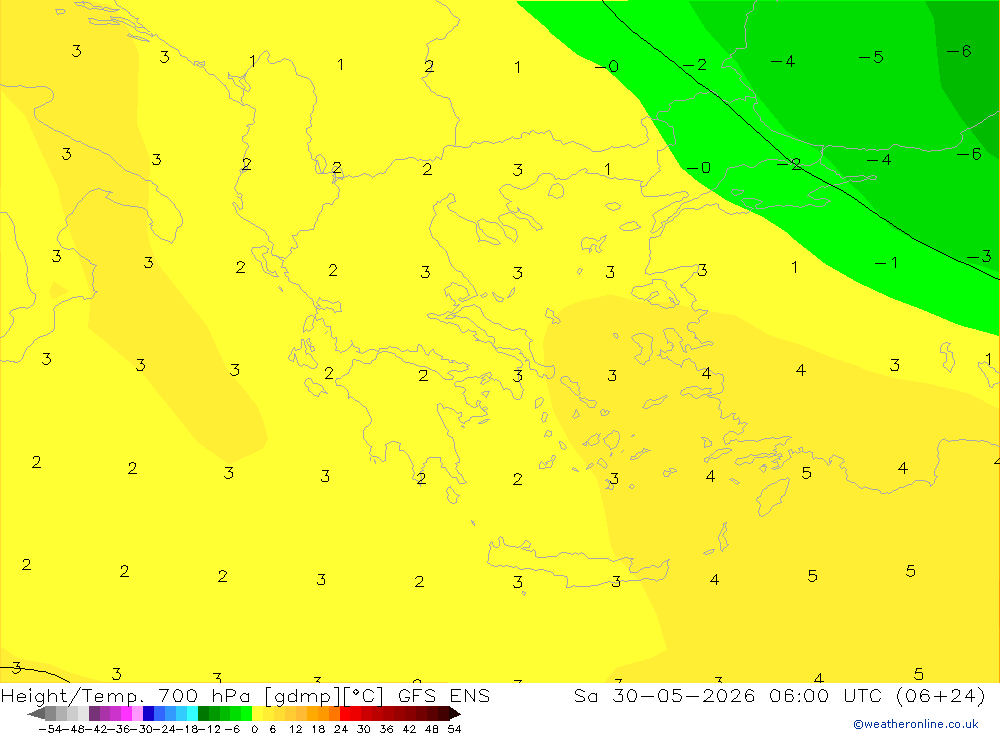
Task: Click the dark blue legend swatch above -30
Action: 148,714
